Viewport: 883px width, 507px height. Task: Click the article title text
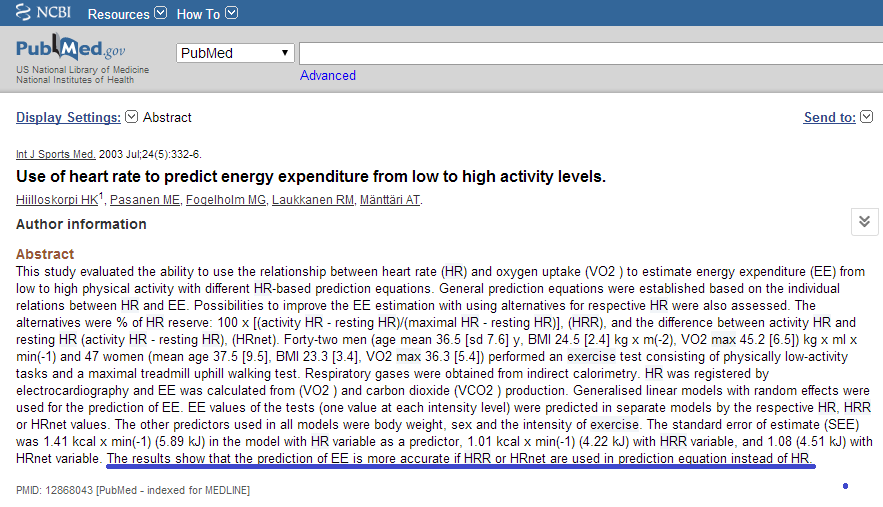tap(311, 176)
